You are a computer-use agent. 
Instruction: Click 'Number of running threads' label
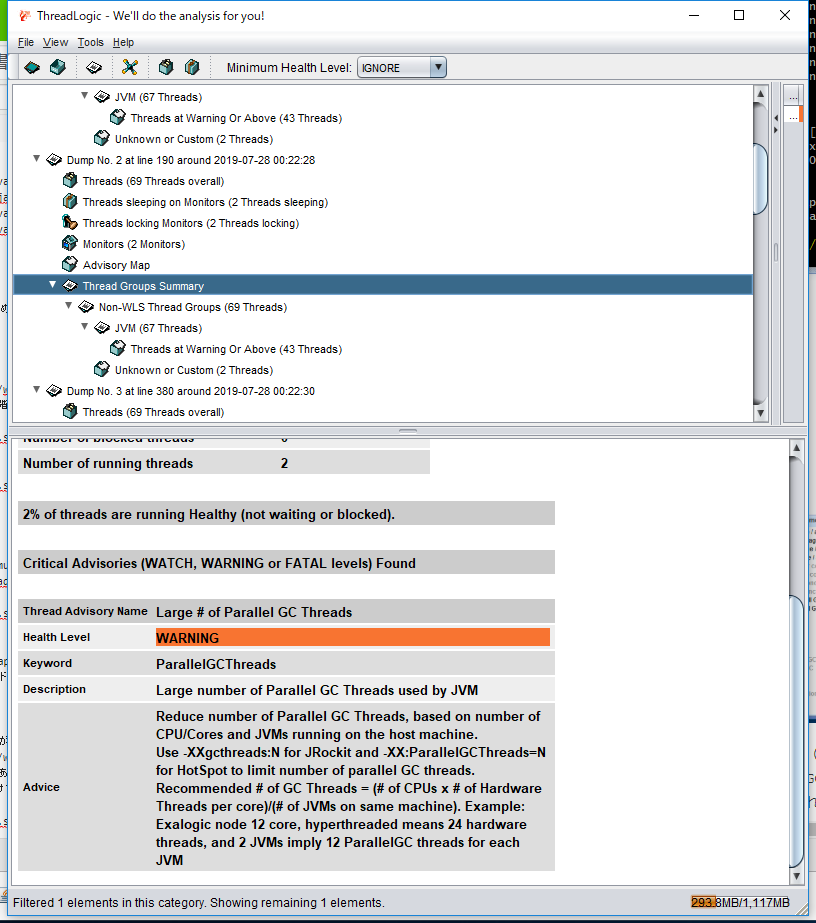(108, 463)
